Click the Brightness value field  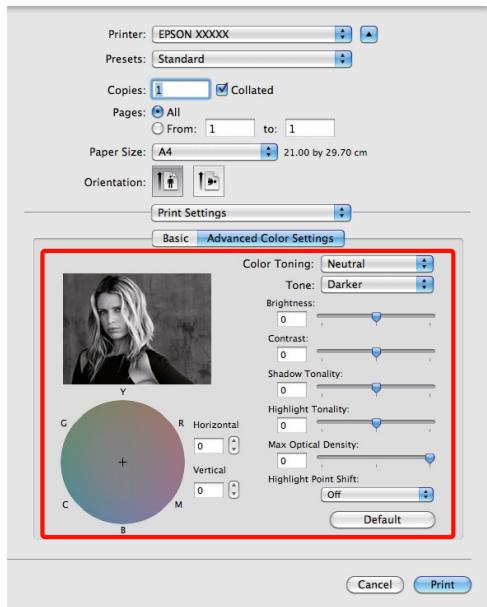(x=292, y=320)
